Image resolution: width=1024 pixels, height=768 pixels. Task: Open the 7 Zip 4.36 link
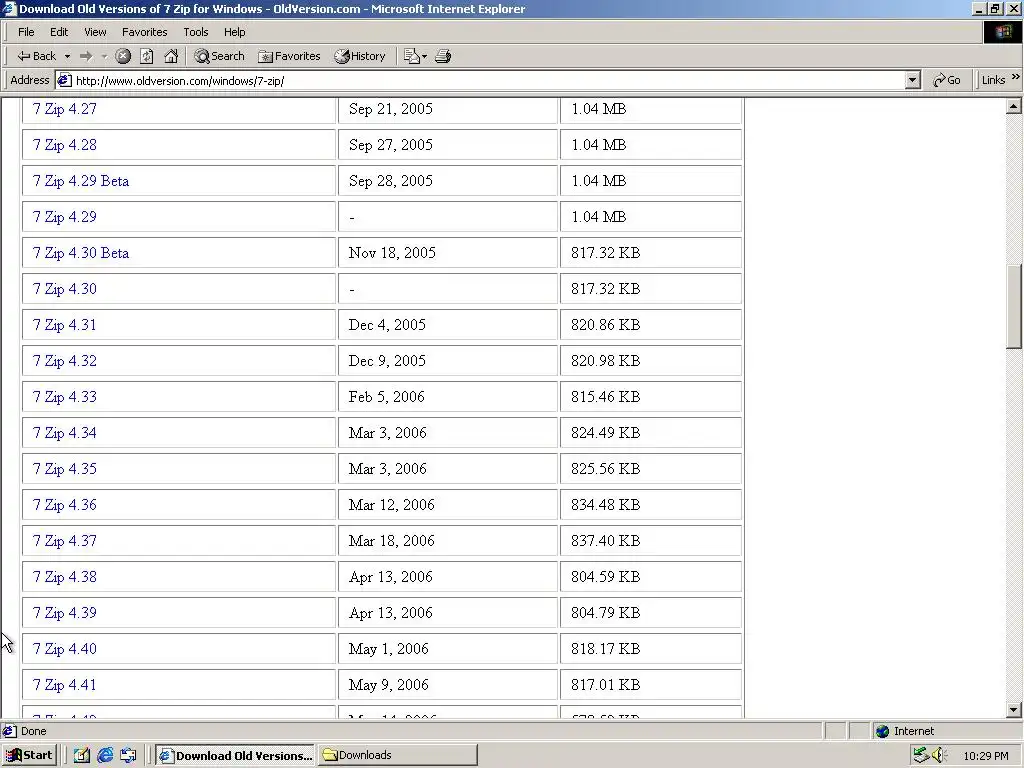click(x=65, y=505)
